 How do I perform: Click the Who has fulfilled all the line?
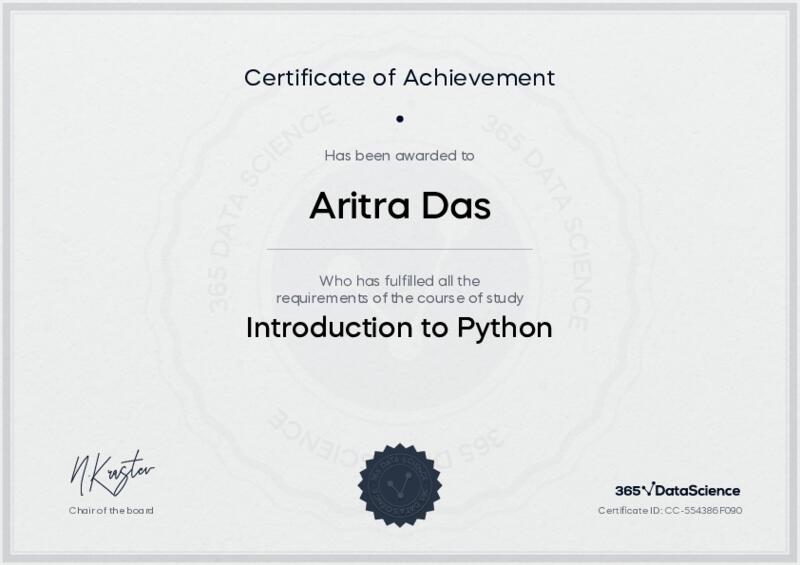pos(400,280)
